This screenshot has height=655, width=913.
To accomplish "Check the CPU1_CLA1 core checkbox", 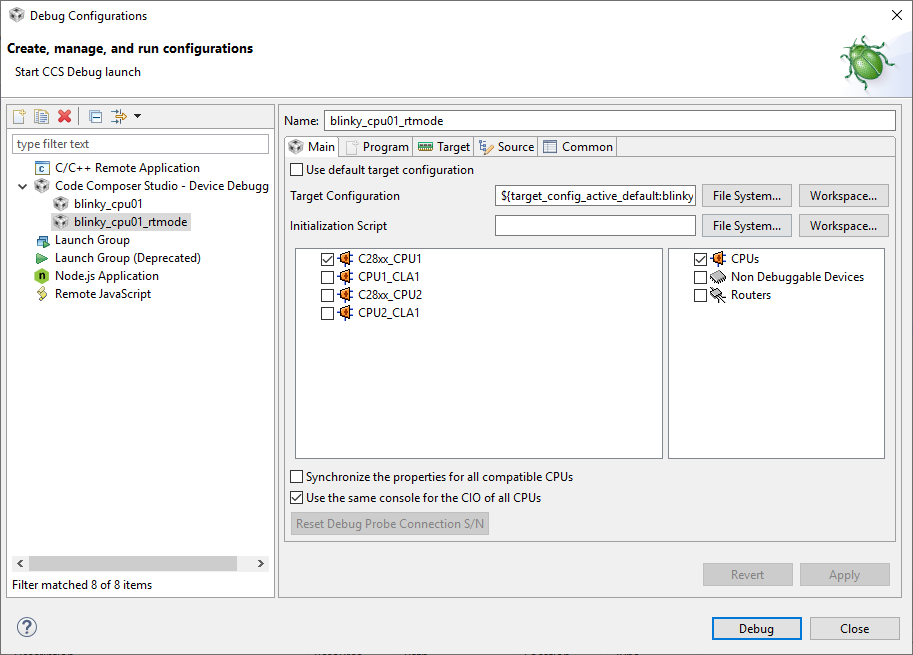I will pyautogui.click(x=326, y=276).
